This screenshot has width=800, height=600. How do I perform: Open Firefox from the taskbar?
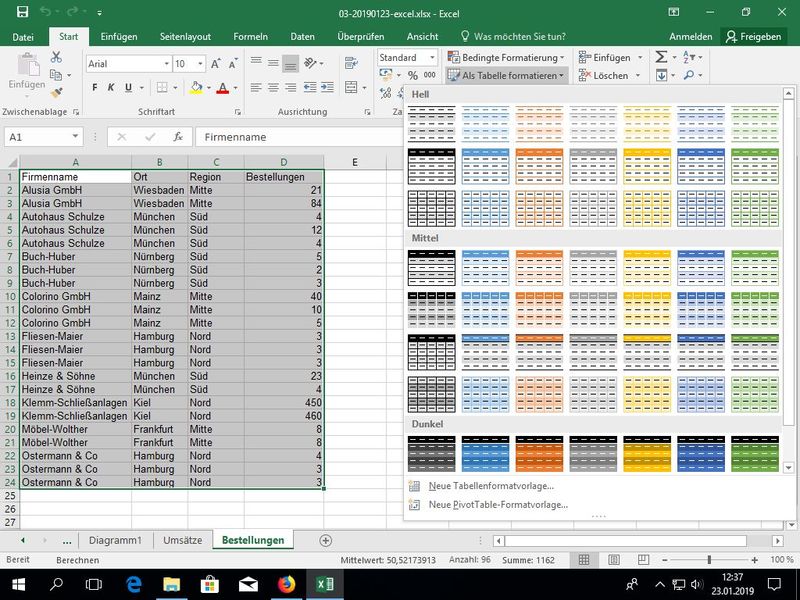[x=286, y=584]
